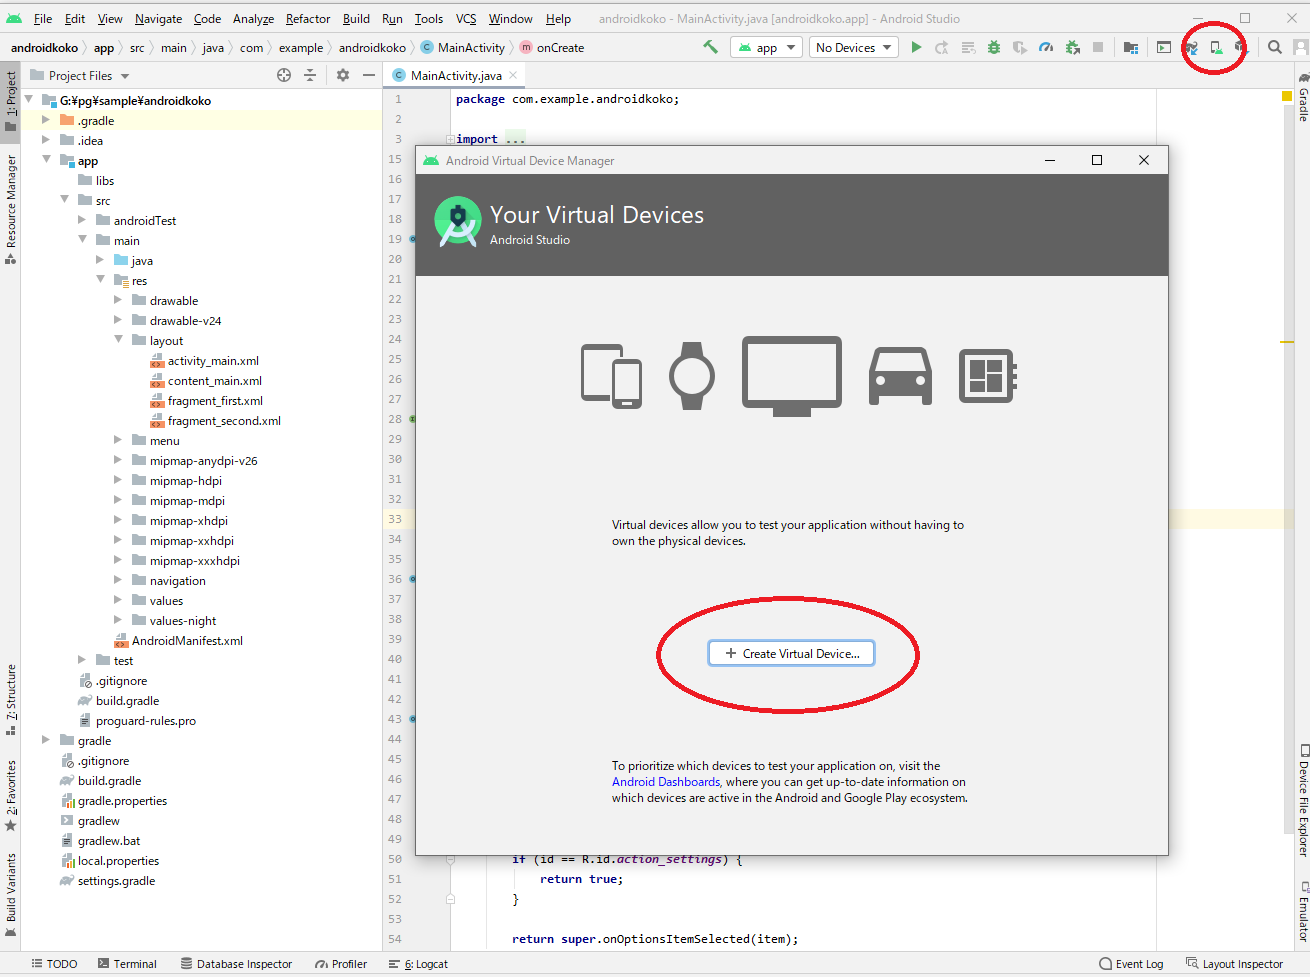This screenshot has width=1310, height=977.
Task: Click the Debug app bug icon
Action: [994, 47]
